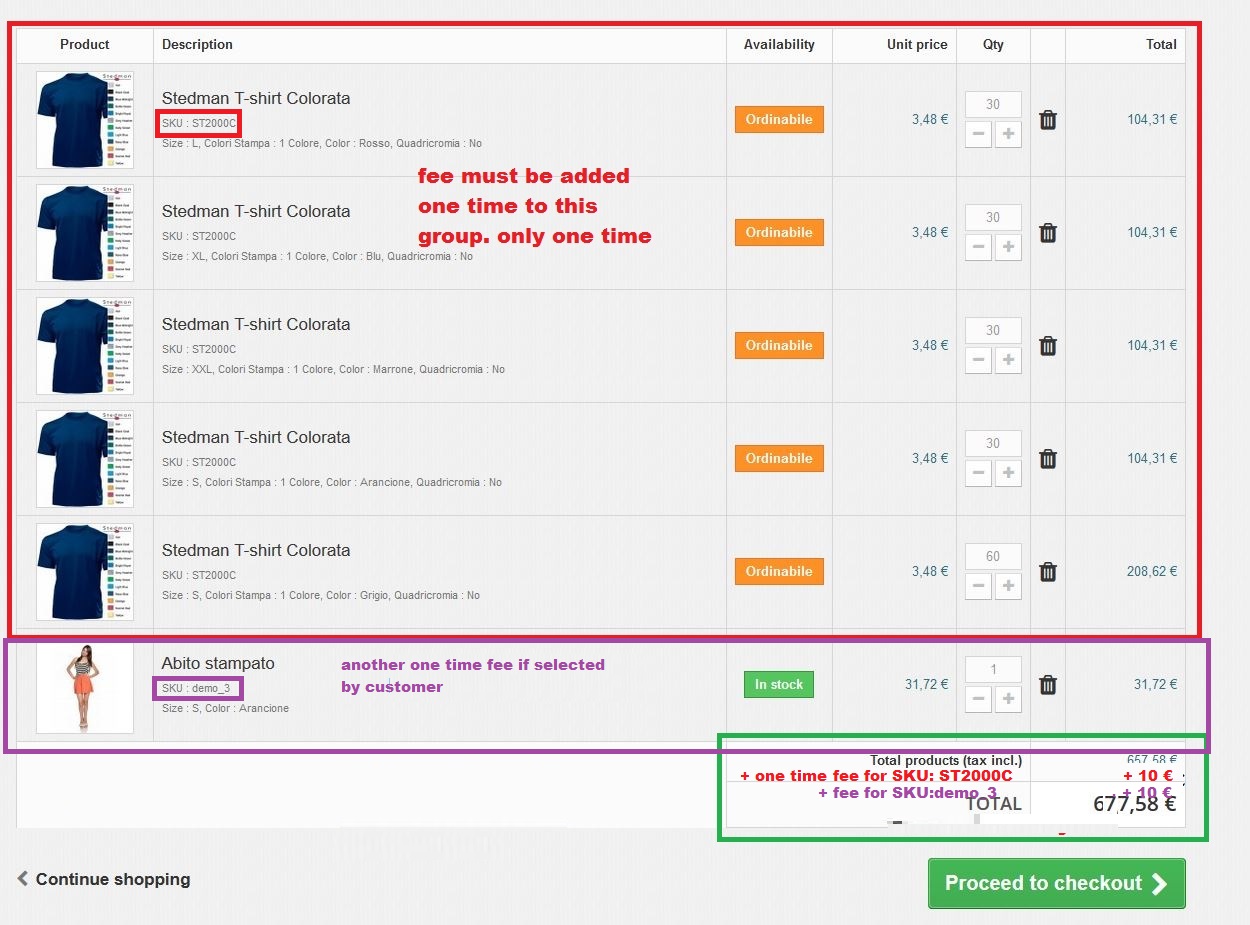Open the Rosso T-shirt product thumbnail
The image size is (1250, 925).
(x=85, y=120)
